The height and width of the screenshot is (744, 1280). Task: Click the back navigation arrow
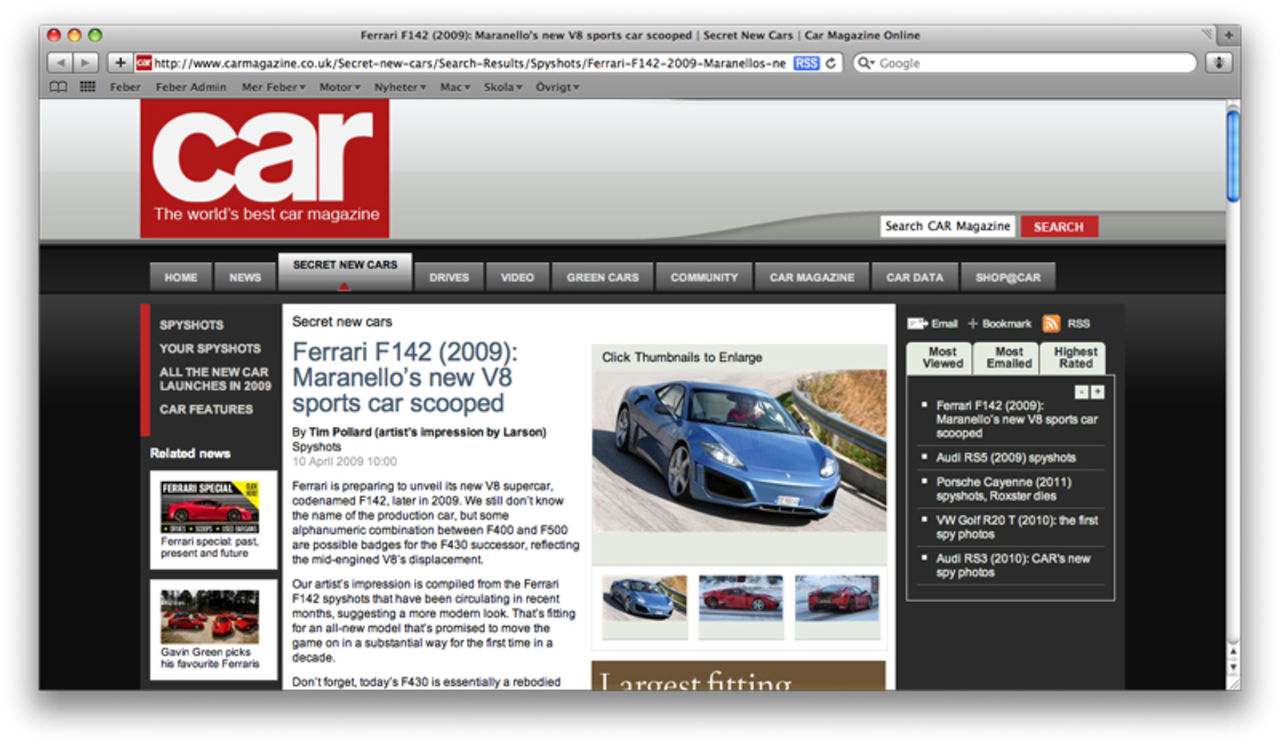62,62
